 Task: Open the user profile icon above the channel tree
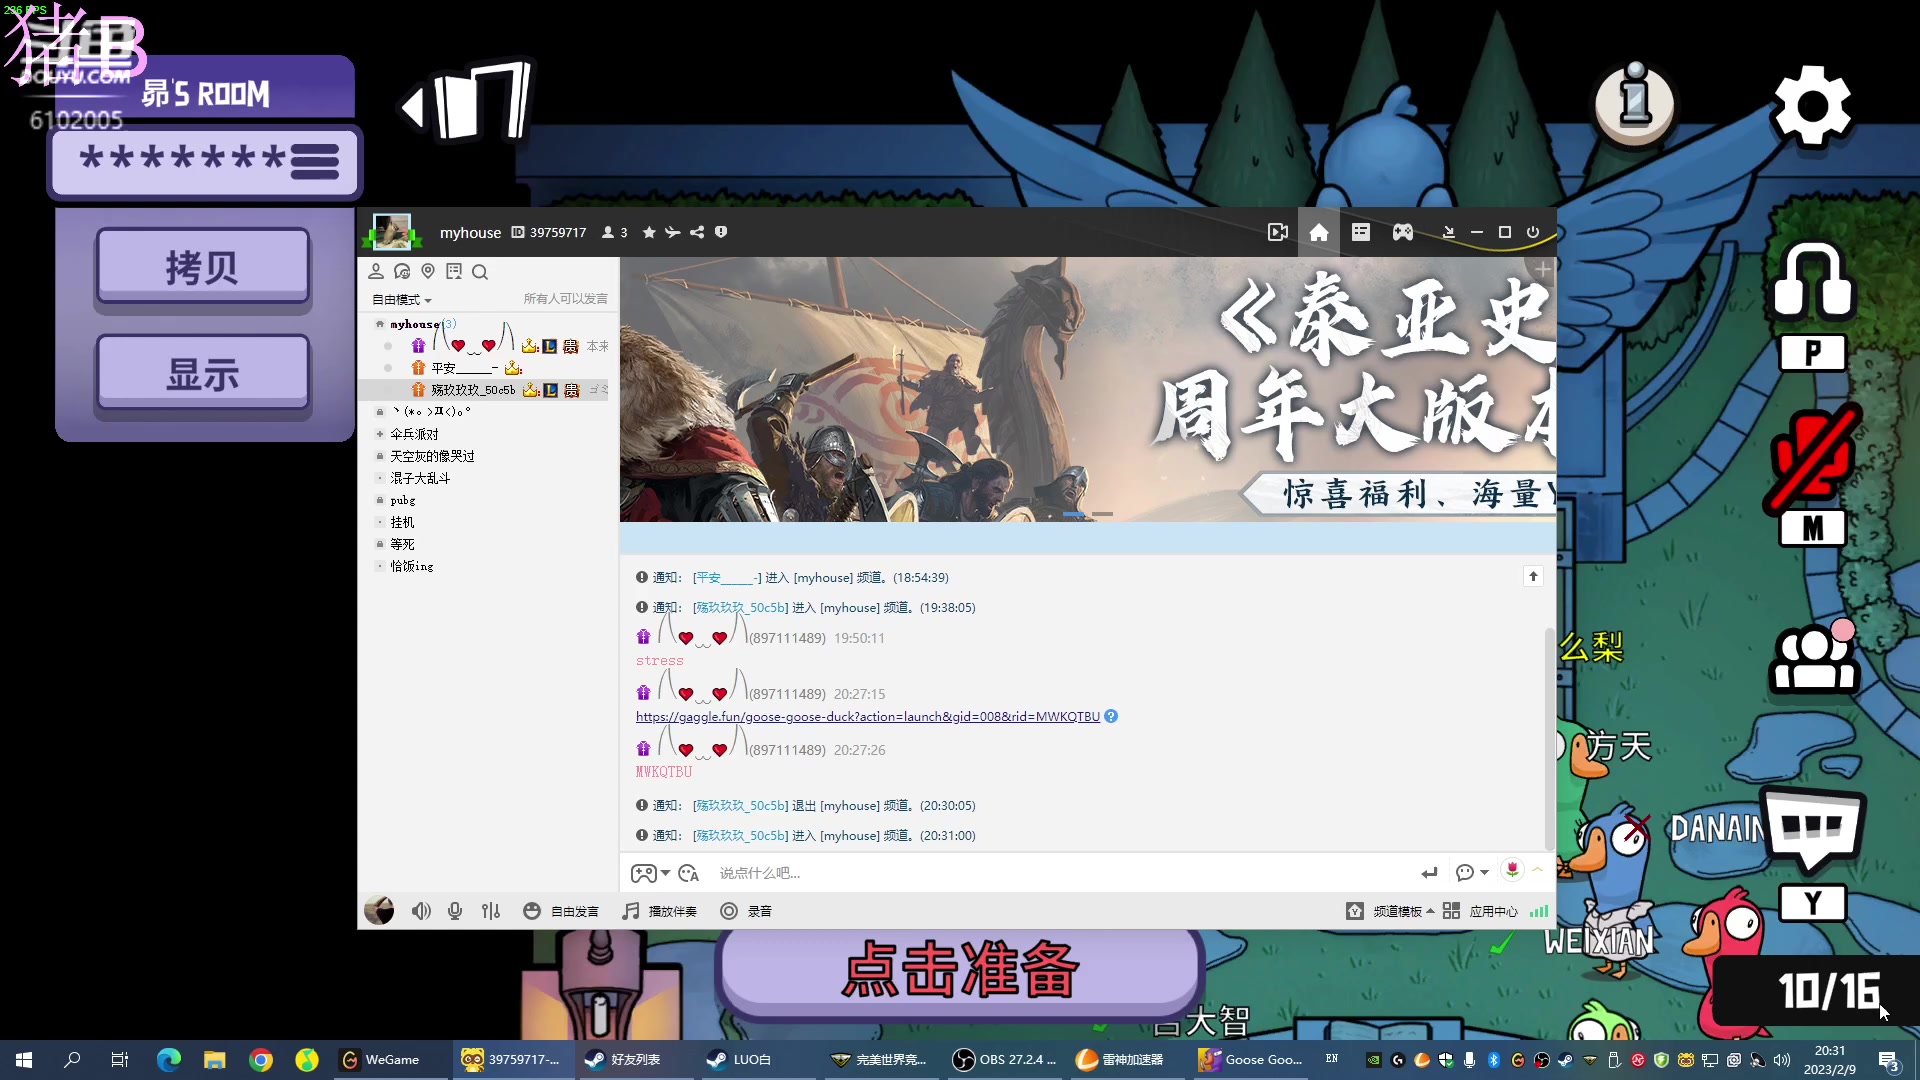point(376,271)
